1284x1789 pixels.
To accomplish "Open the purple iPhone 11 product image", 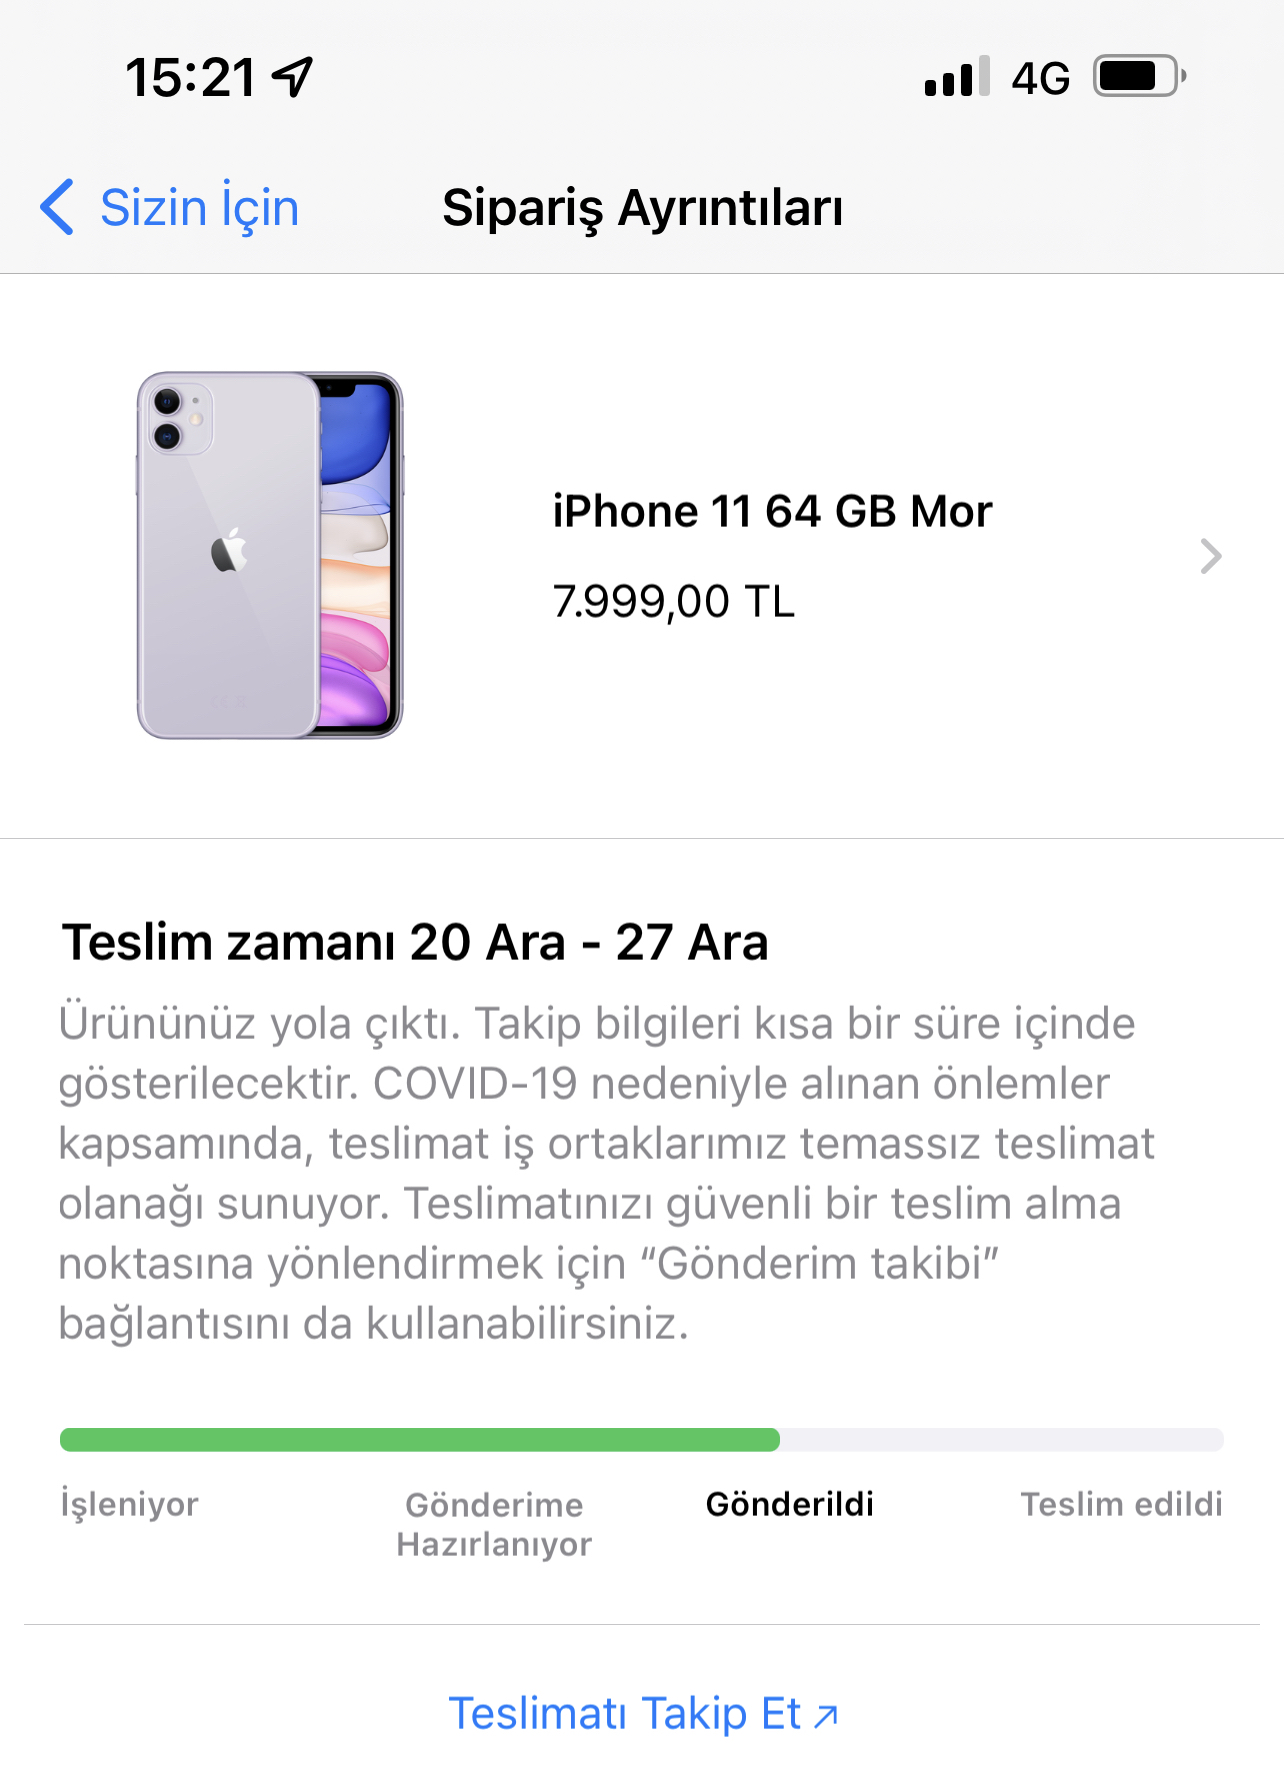I will point(269,555).
